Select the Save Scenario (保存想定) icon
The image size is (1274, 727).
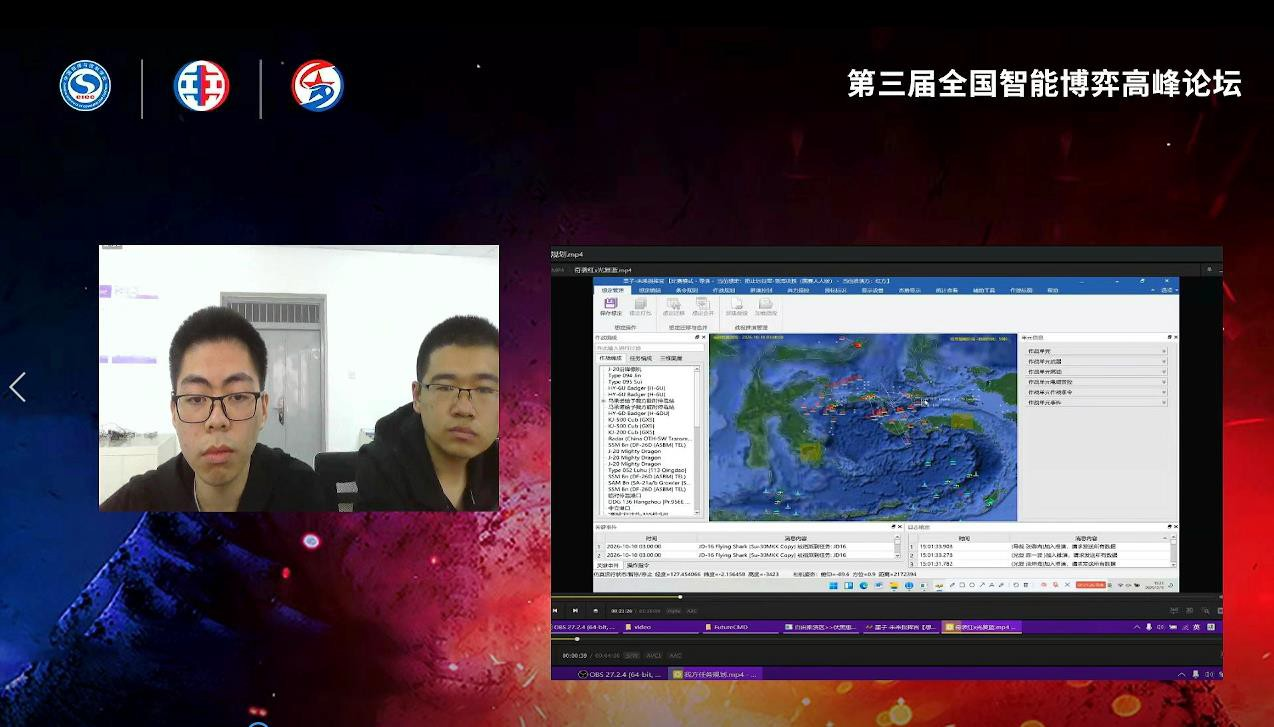(610, 306)
